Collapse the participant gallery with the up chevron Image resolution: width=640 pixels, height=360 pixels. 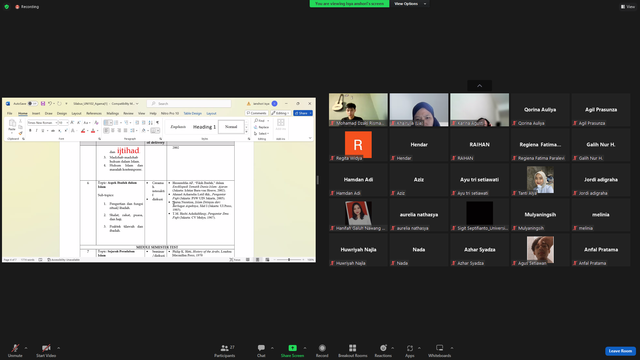click(x=480, y=86)
